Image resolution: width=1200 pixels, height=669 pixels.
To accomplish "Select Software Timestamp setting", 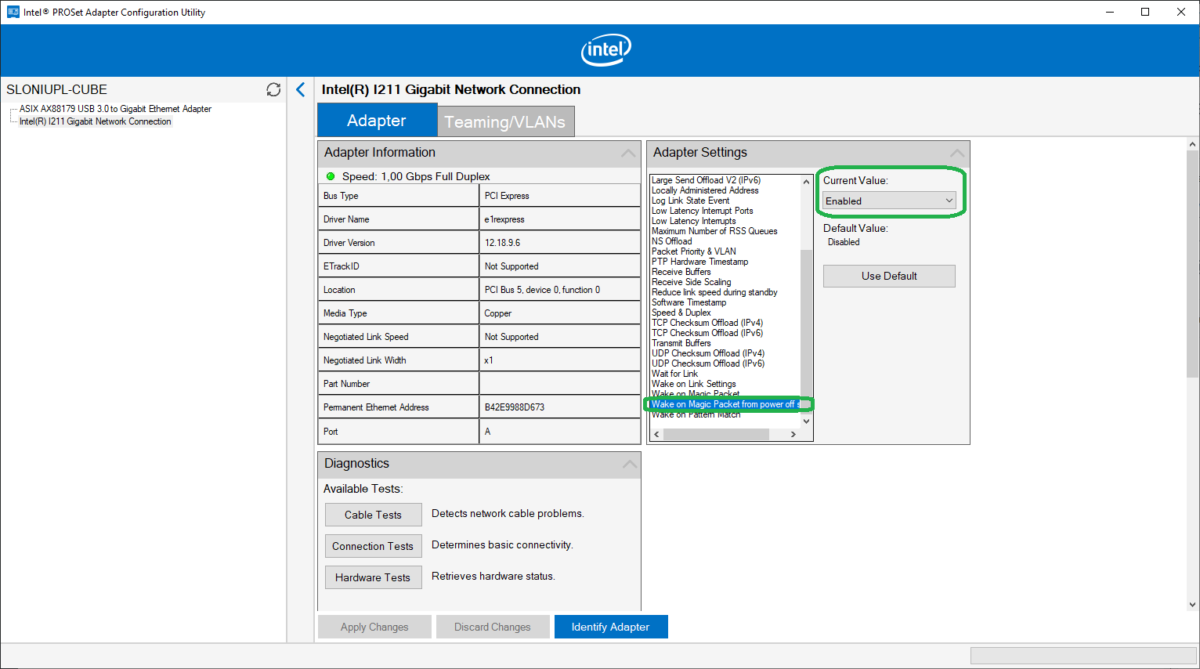I will [688, 302].
